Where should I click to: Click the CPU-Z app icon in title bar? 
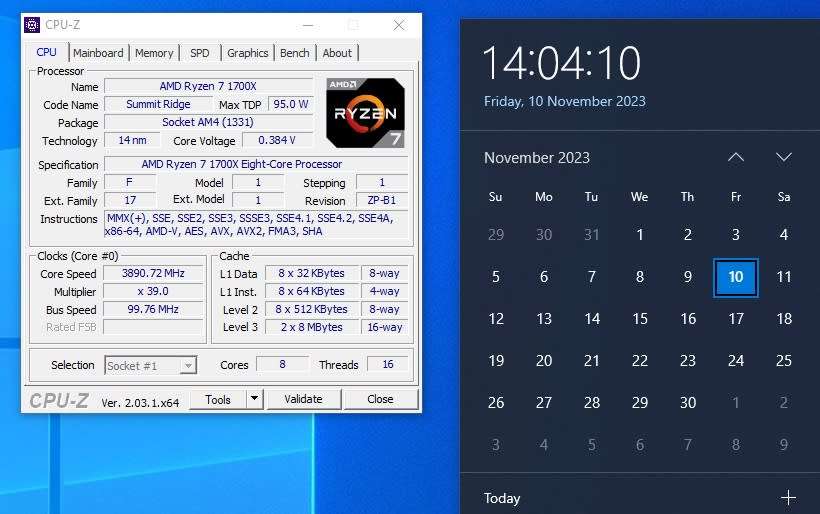pos(32,25)
